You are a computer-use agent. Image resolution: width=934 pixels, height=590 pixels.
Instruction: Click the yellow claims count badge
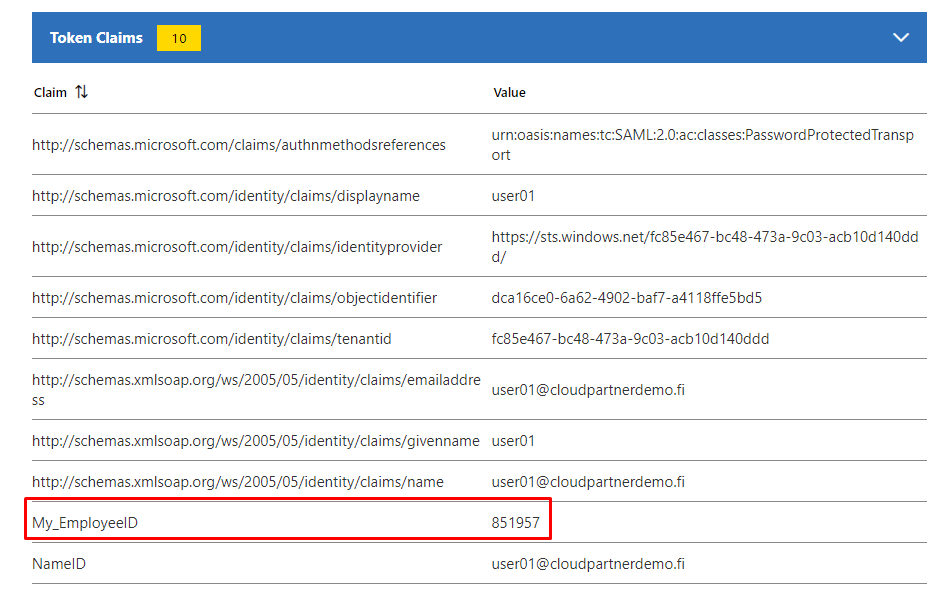point(179,38)
